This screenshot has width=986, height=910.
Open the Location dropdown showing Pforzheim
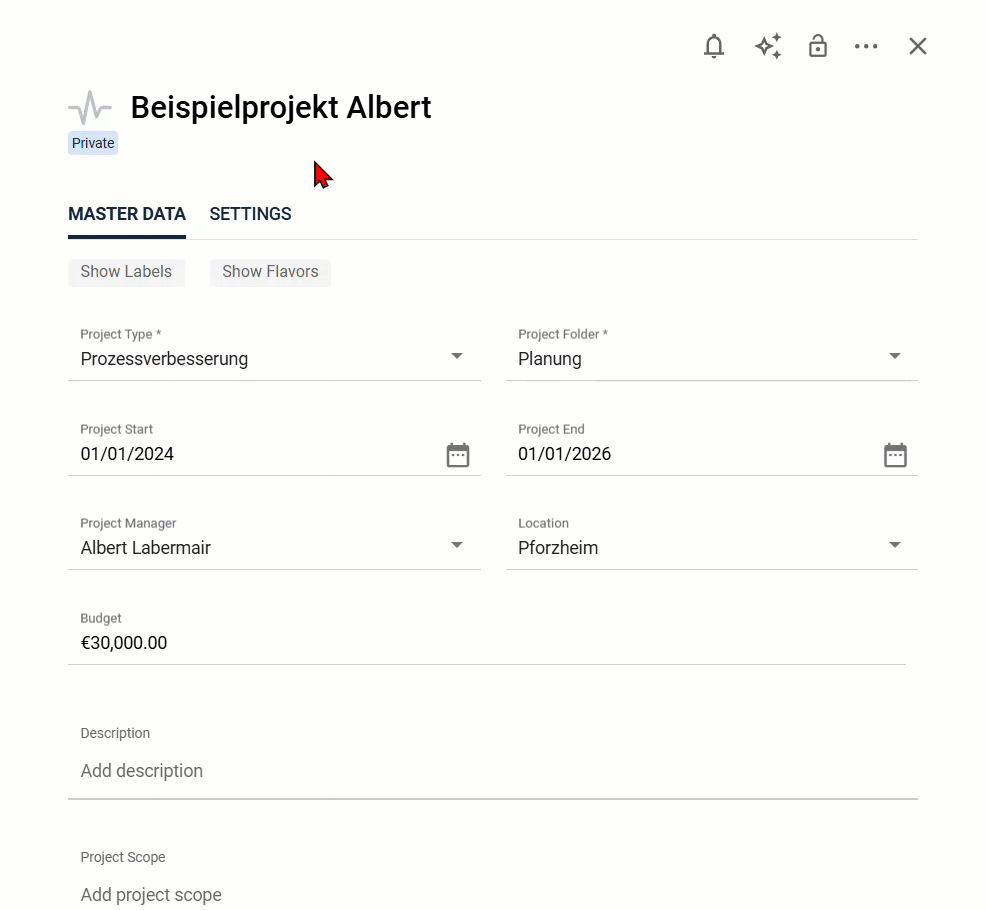tap(894, 546)
